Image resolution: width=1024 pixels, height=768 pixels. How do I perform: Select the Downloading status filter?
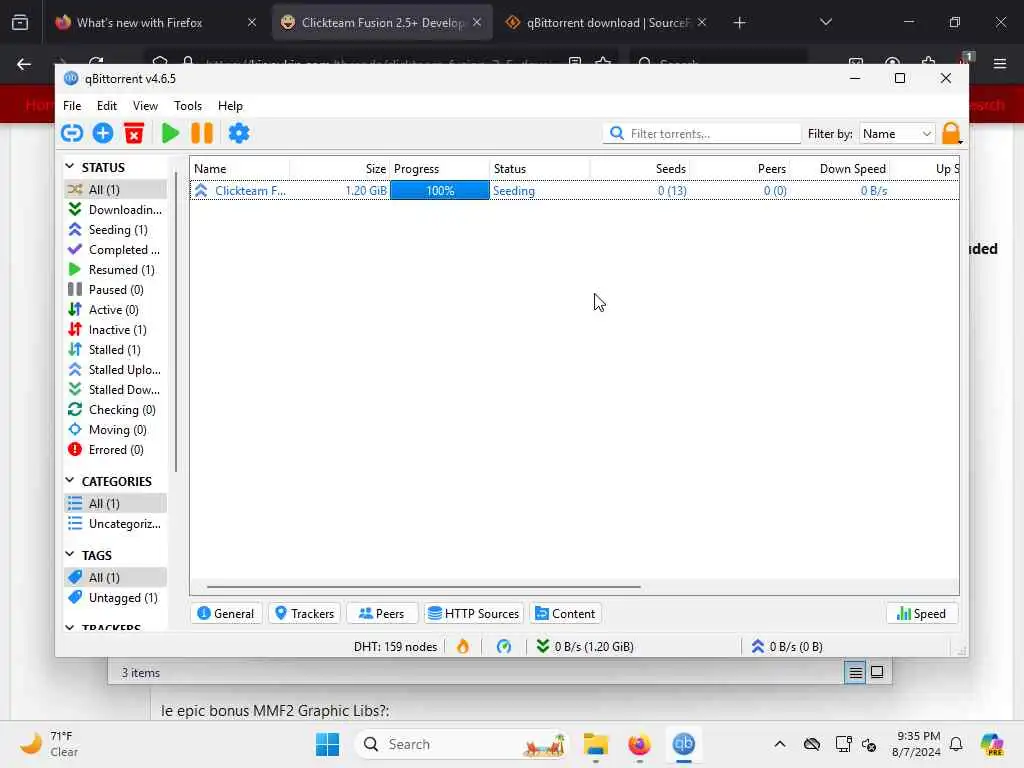(x=116, y=210)
